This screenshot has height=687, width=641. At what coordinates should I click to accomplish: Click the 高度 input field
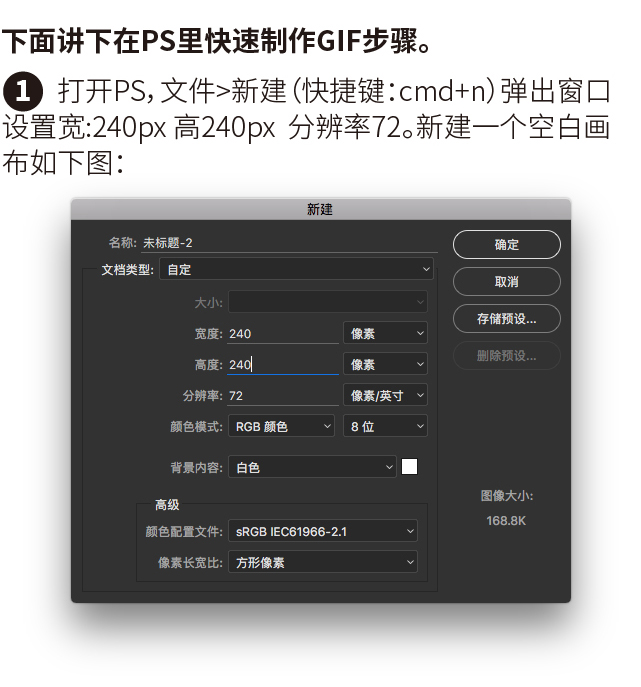coord(283,365)
